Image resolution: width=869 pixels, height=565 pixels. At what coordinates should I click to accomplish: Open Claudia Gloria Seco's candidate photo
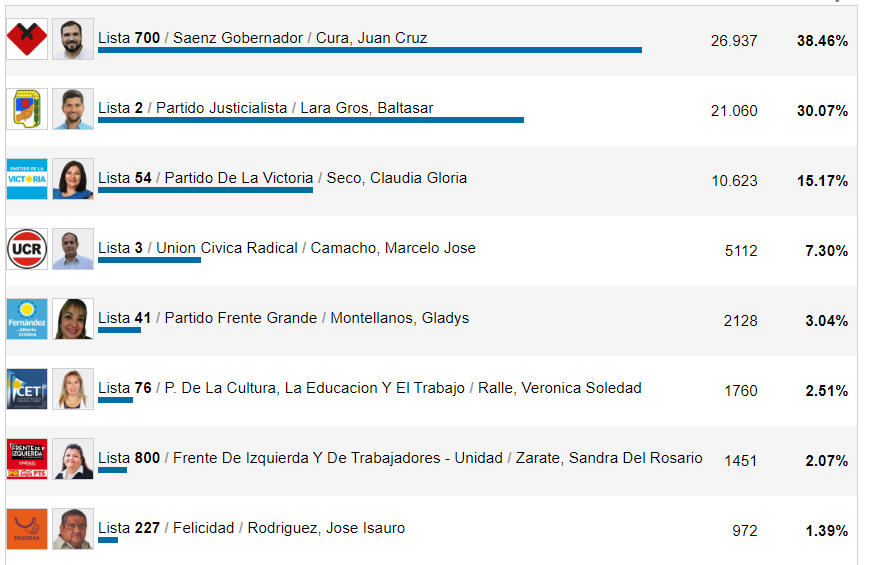[x=73, y=179]
